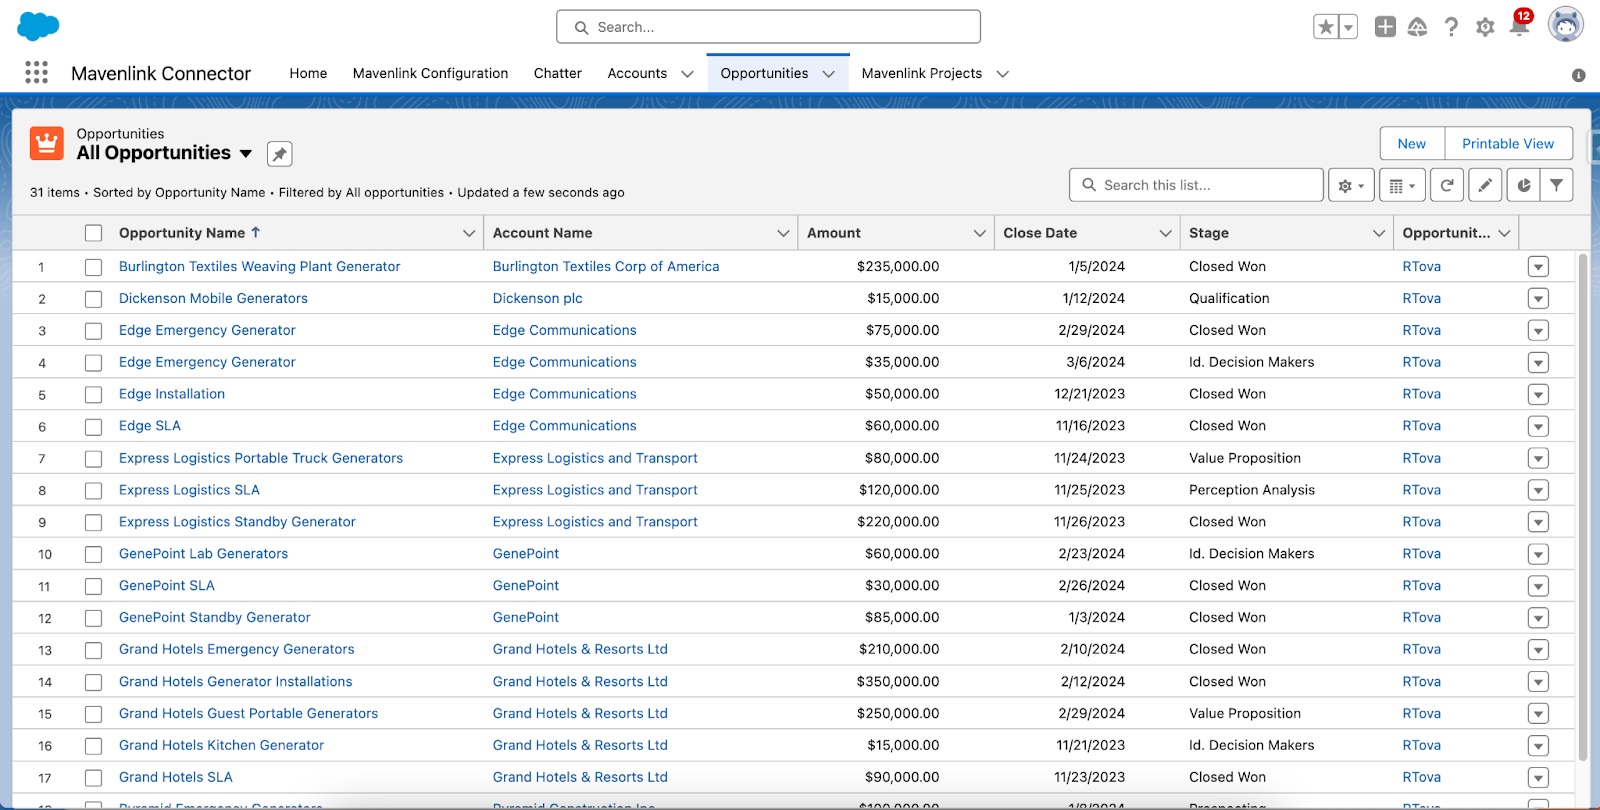Open the Display As table menu
Image resolution: width=1600 pixels, height=810 pixels.
(x=1402, y=185)
